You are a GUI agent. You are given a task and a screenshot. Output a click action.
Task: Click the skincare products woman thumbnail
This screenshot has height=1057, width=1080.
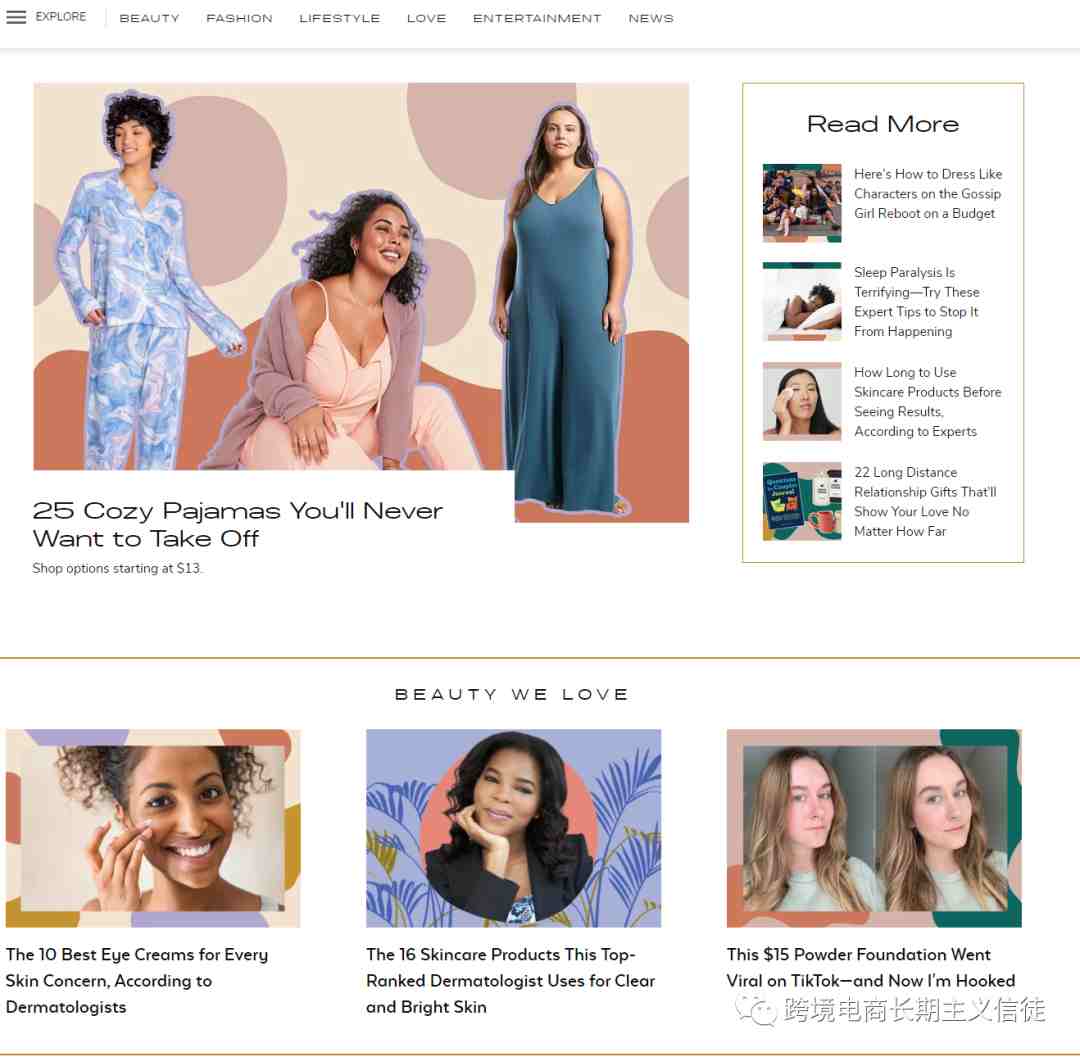tap(802, 401)
